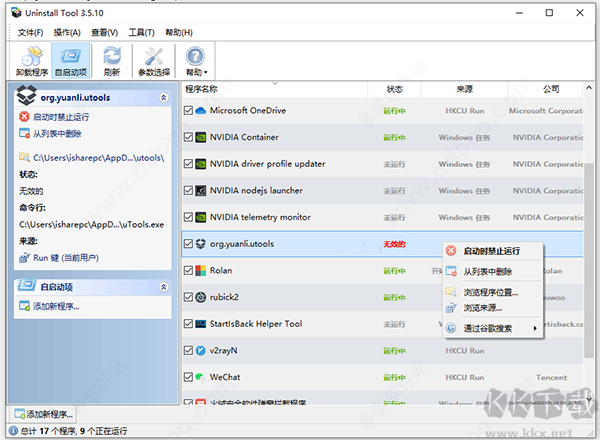Image resolution: width=600 pixels, height=440 pixels.
Task: Click the folder icon beside the utools path
Action: [24, 157]
